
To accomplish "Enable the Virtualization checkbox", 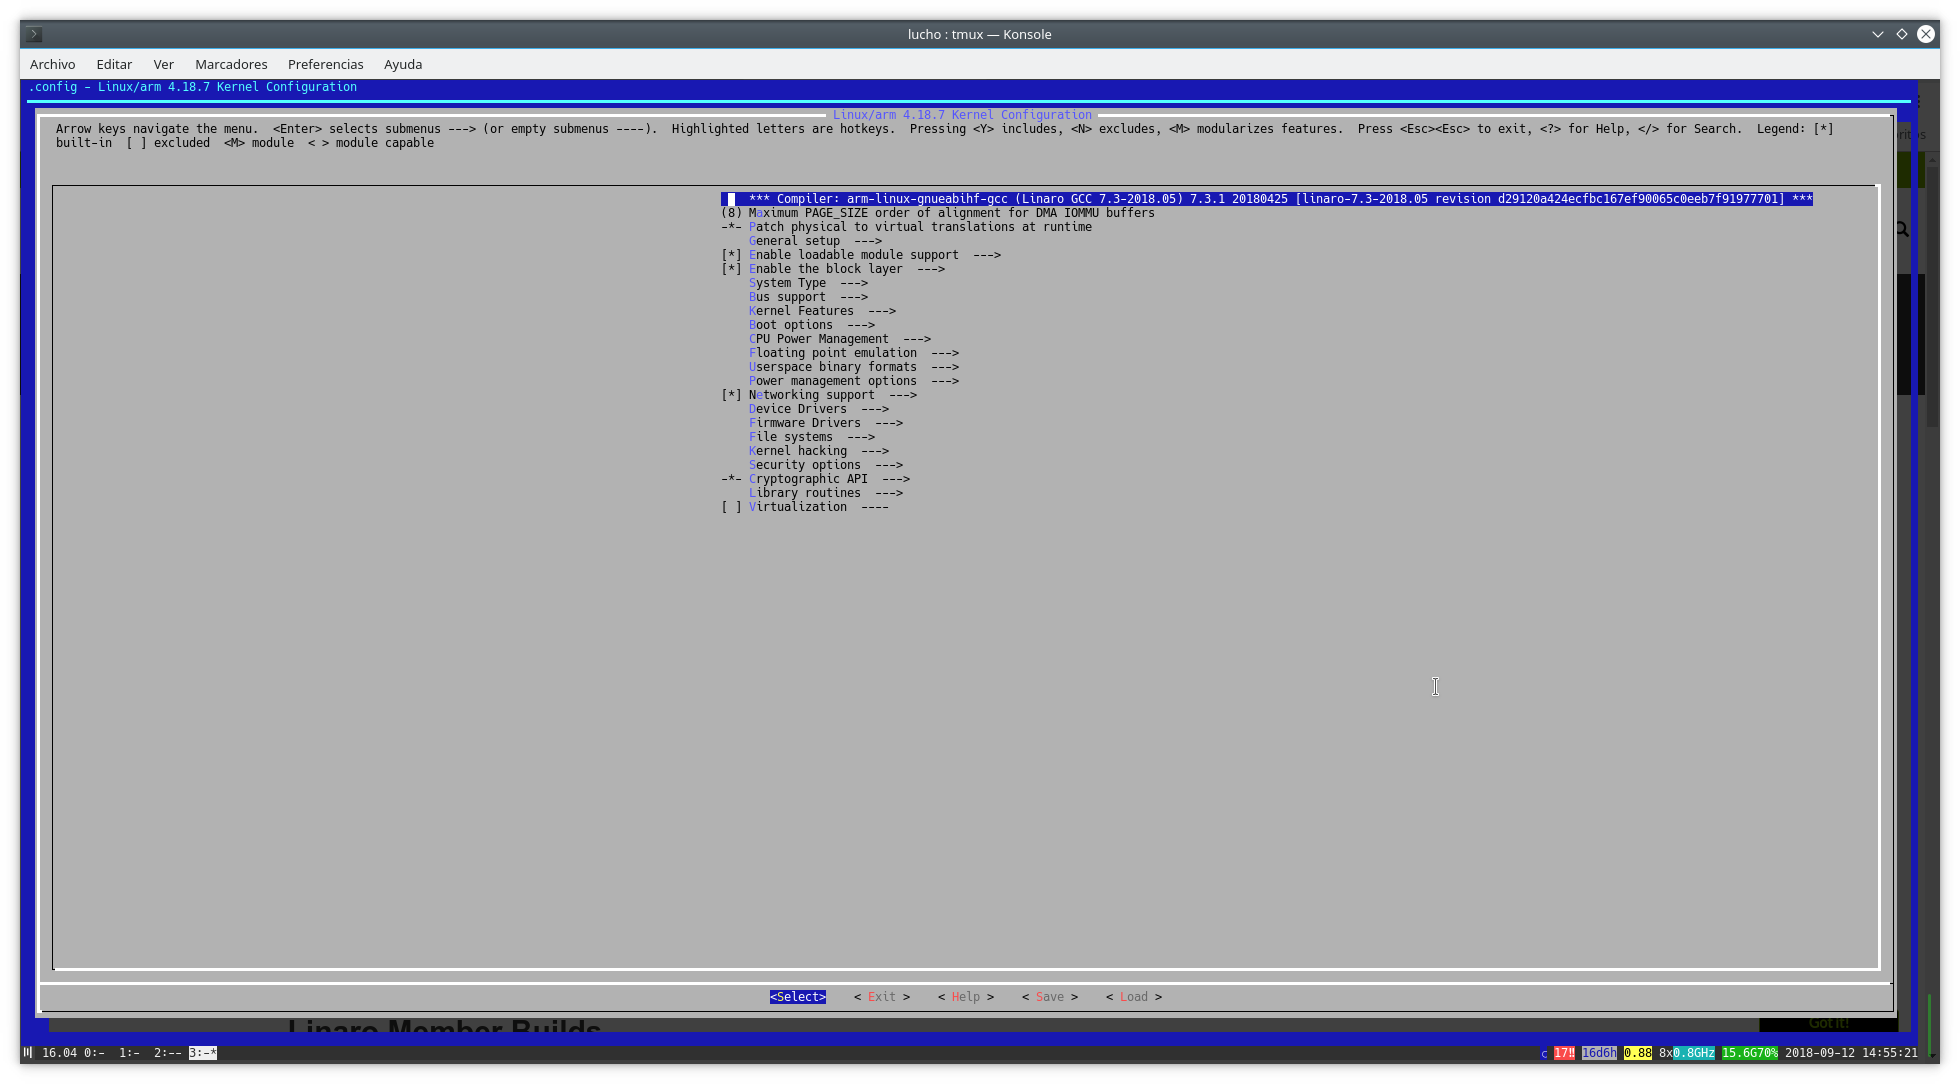I will tap(732, 507).
